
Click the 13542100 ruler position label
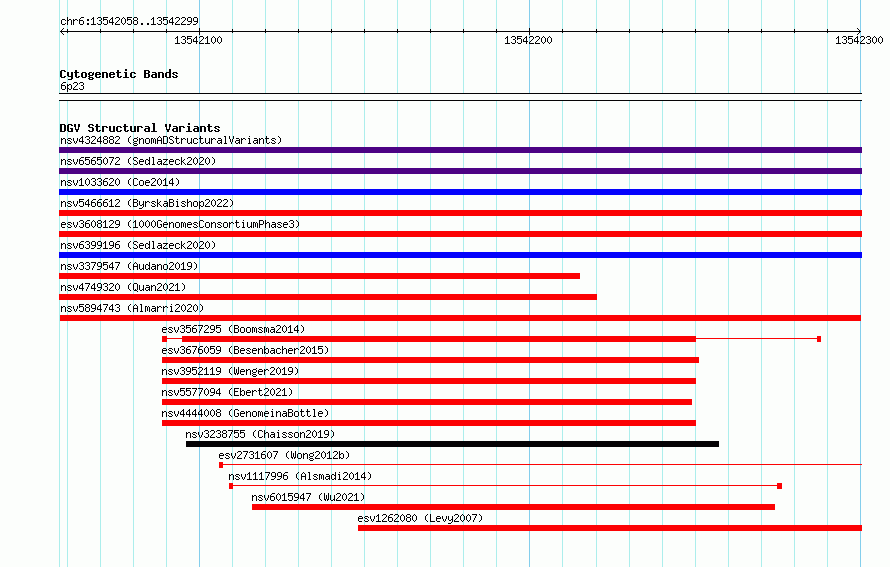coord(198,40)
